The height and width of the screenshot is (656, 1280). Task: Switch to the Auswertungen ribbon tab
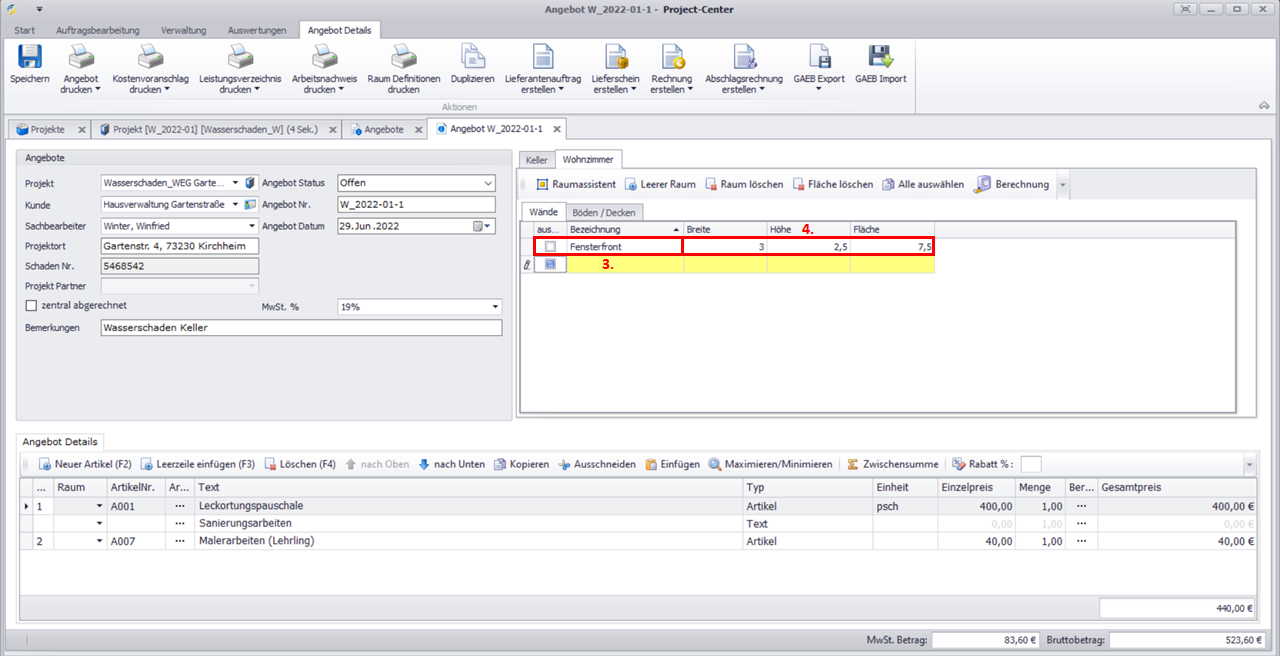coord(256,30)
